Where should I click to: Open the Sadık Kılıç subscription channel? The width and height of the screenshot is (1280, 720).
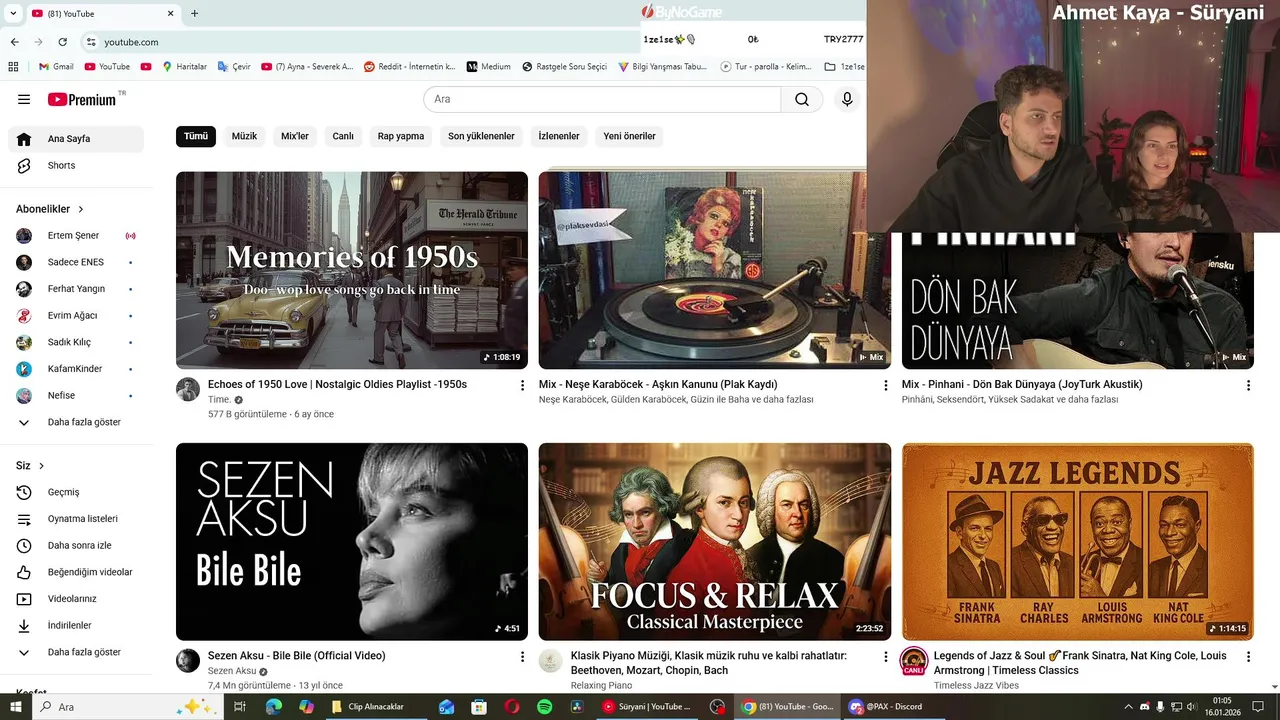pos(76,342)
